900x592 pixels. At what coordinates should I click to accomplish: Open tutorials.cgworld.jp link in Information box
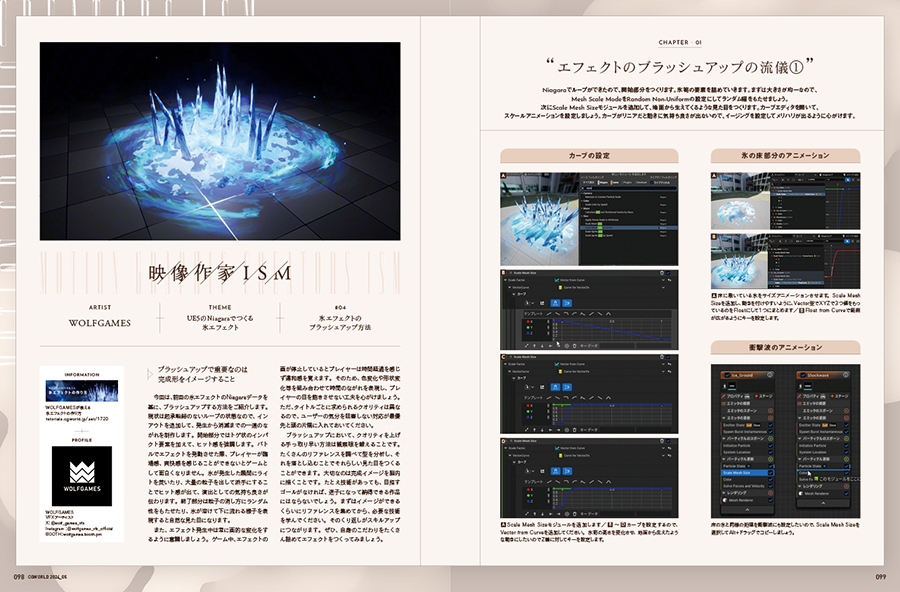(x=76, y=419)
